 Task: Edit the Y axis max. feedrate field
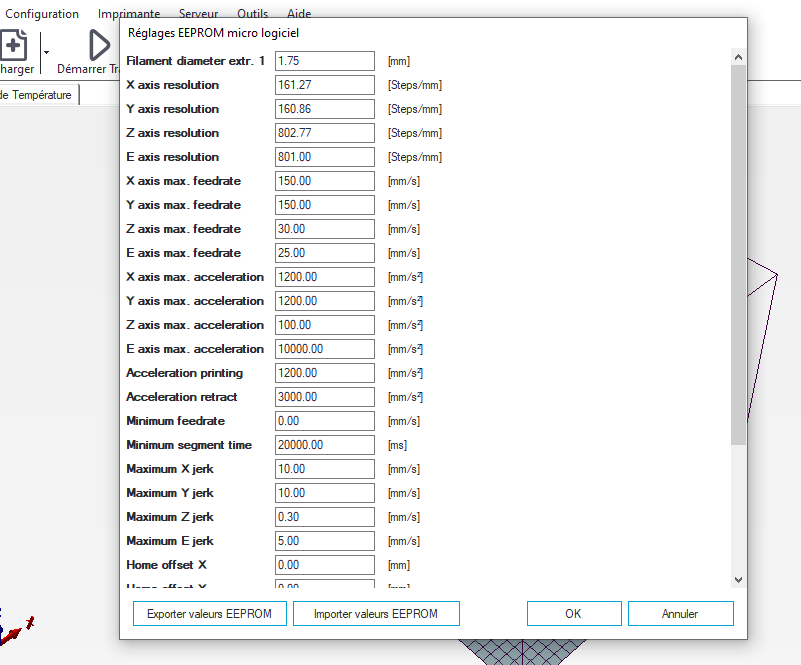coord(324,205)
